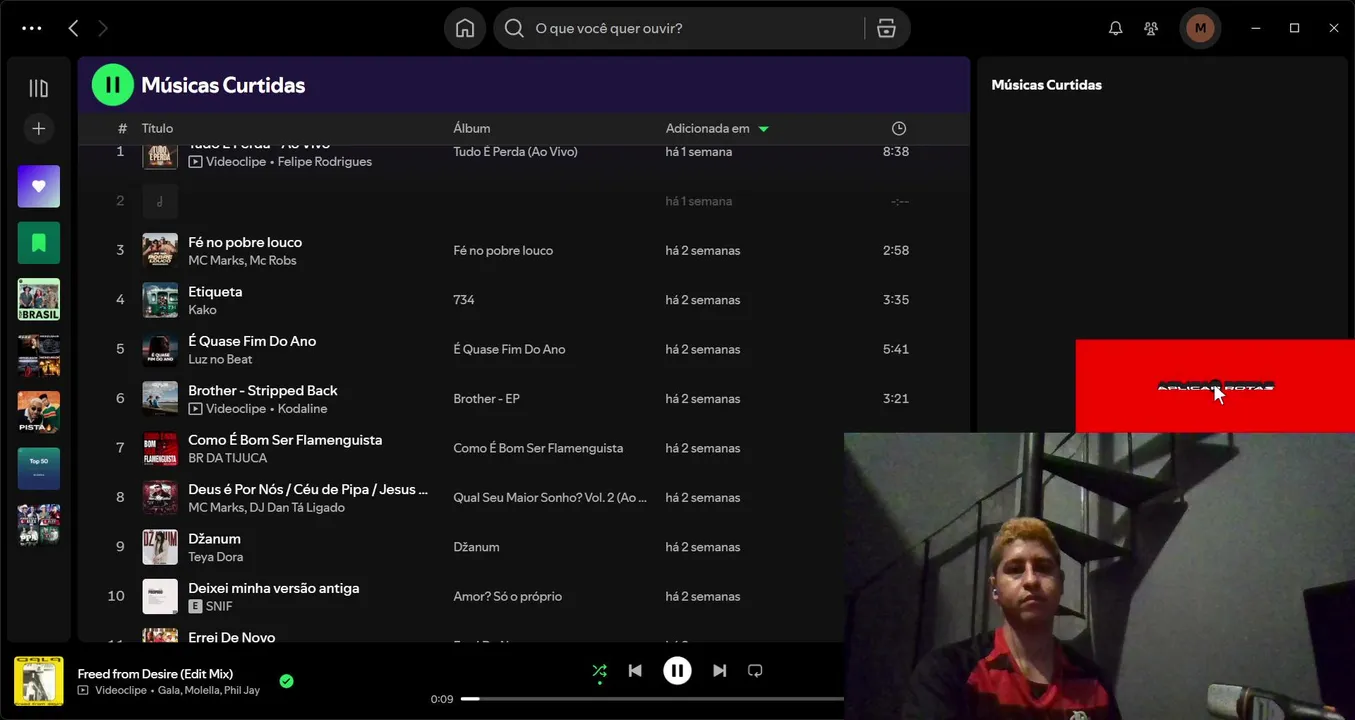Click Džanum album cover thumbnail
This screenshot has height=720, width=1355.
click(x=160, y=547)
